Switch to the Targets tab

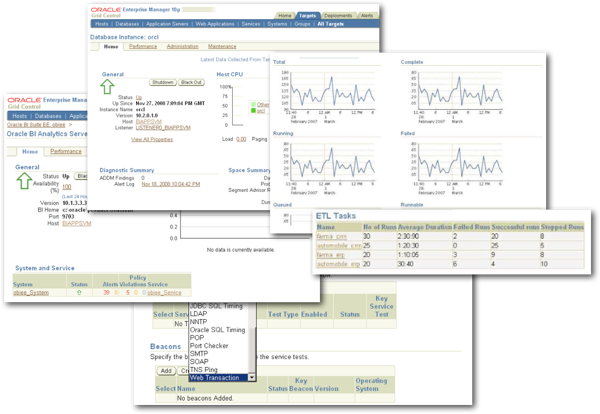(307, 16)
